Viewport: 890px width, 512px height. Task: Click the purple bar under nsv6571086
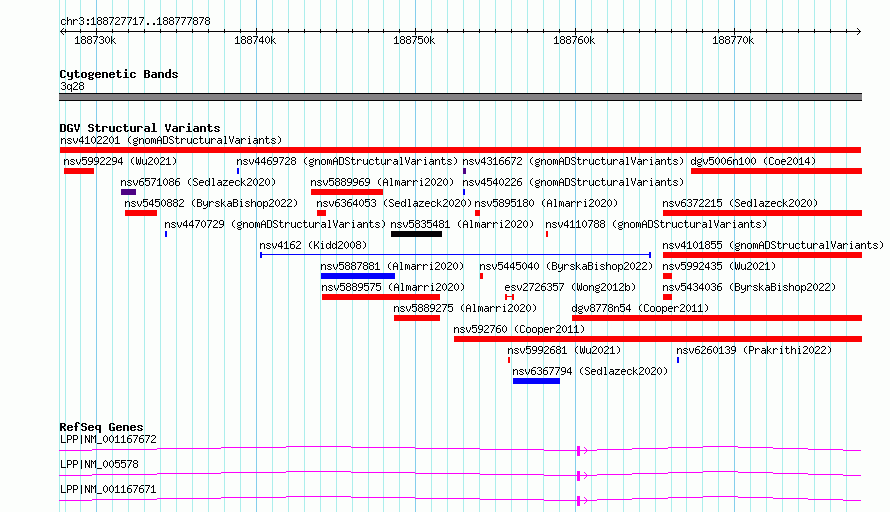[x=128, y=192]
